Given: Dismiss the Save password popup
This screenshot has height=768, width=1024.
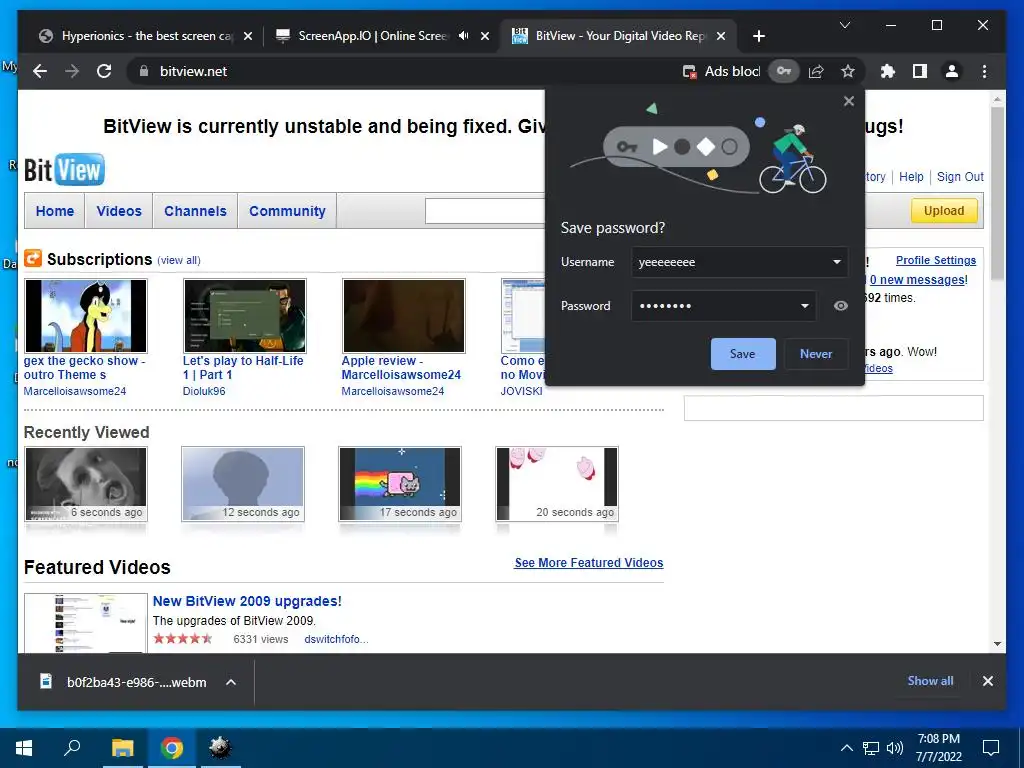Looking at the screenshot, I should (849, 101).
